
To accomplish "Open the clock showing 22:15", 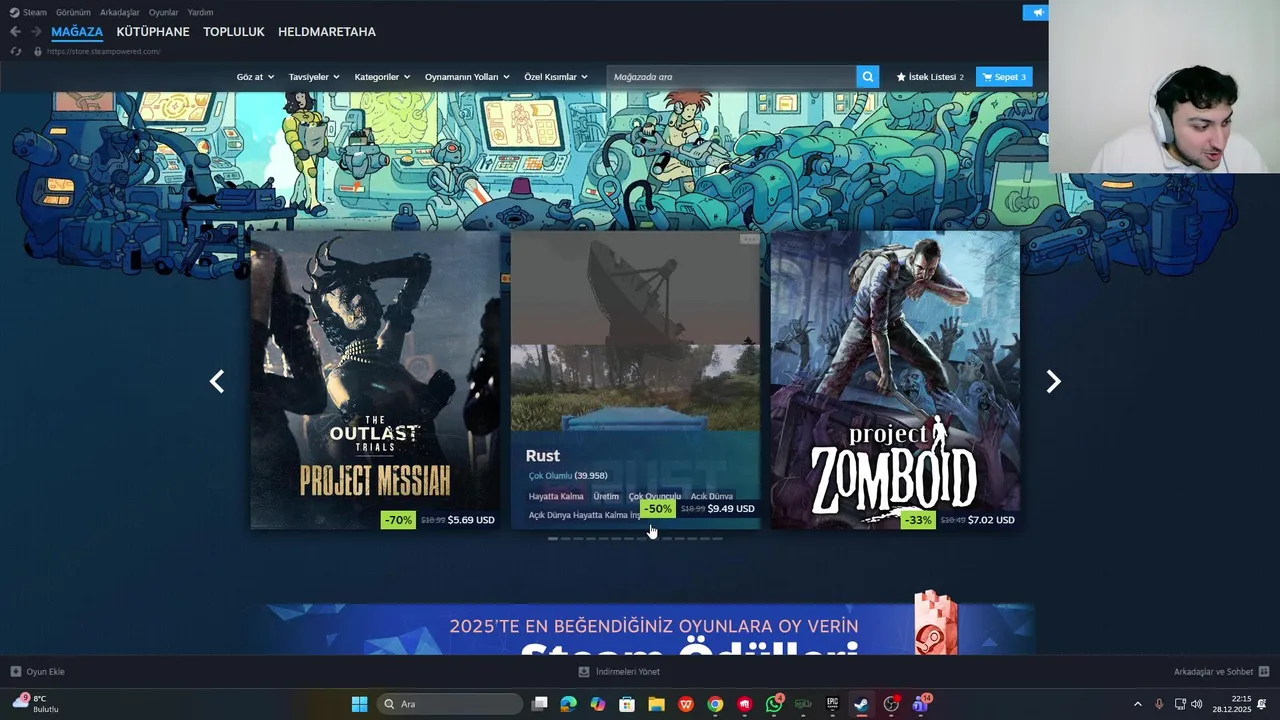I will (x=1232, y=704).
